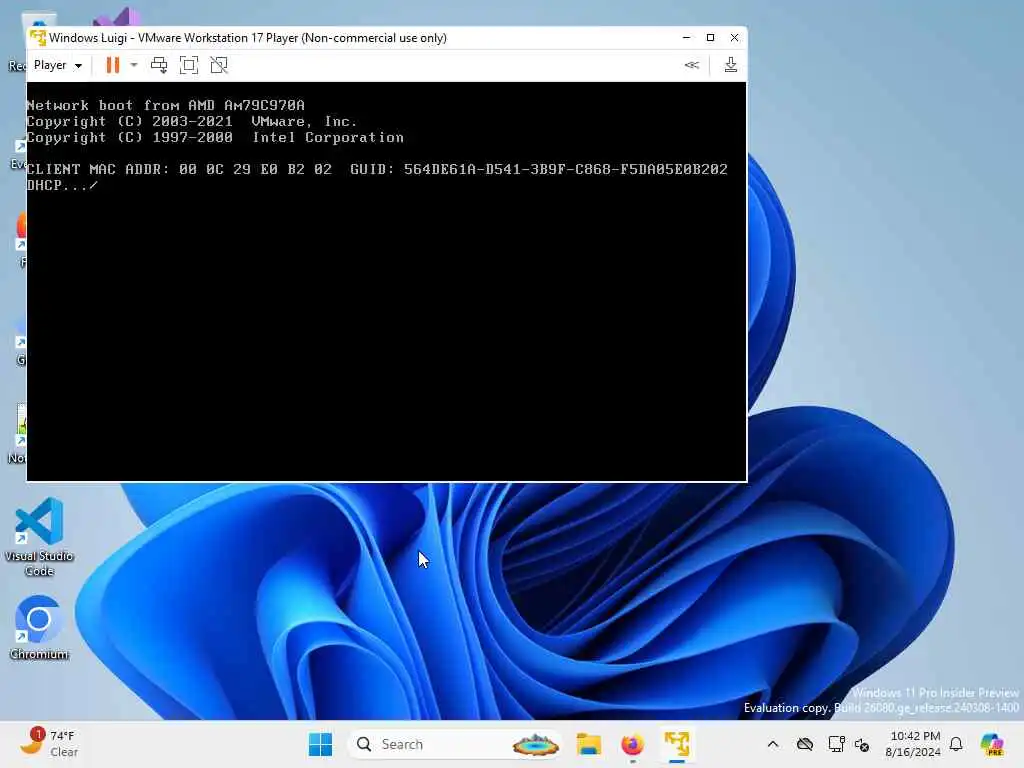Click Send Ctrl+Alt+Del toolbar icon
This screenshot has width=1024, height=768.
(x=159, y=65)
